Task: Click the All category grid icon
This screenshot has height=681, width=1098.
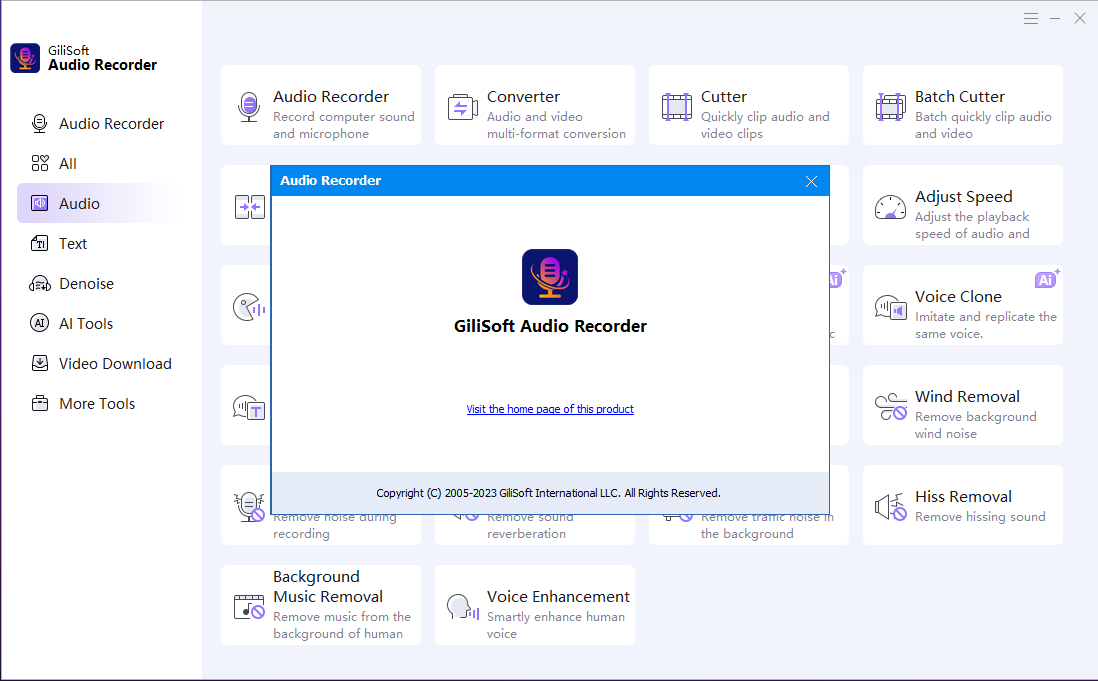Action: point(40,164)
